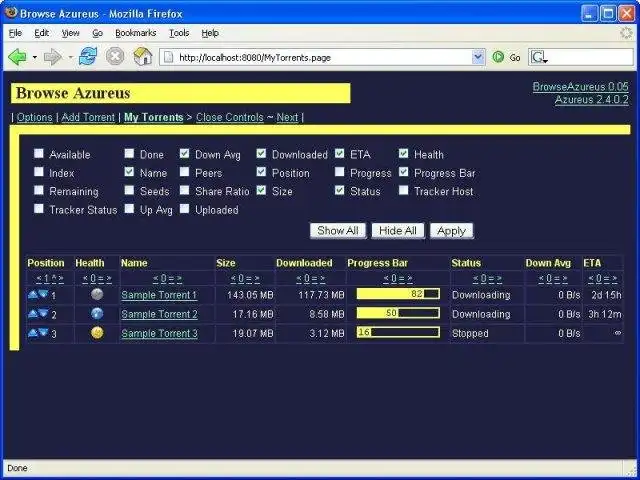Check the Done checkbox
The image size is (640, 480).
coord(129,153)
